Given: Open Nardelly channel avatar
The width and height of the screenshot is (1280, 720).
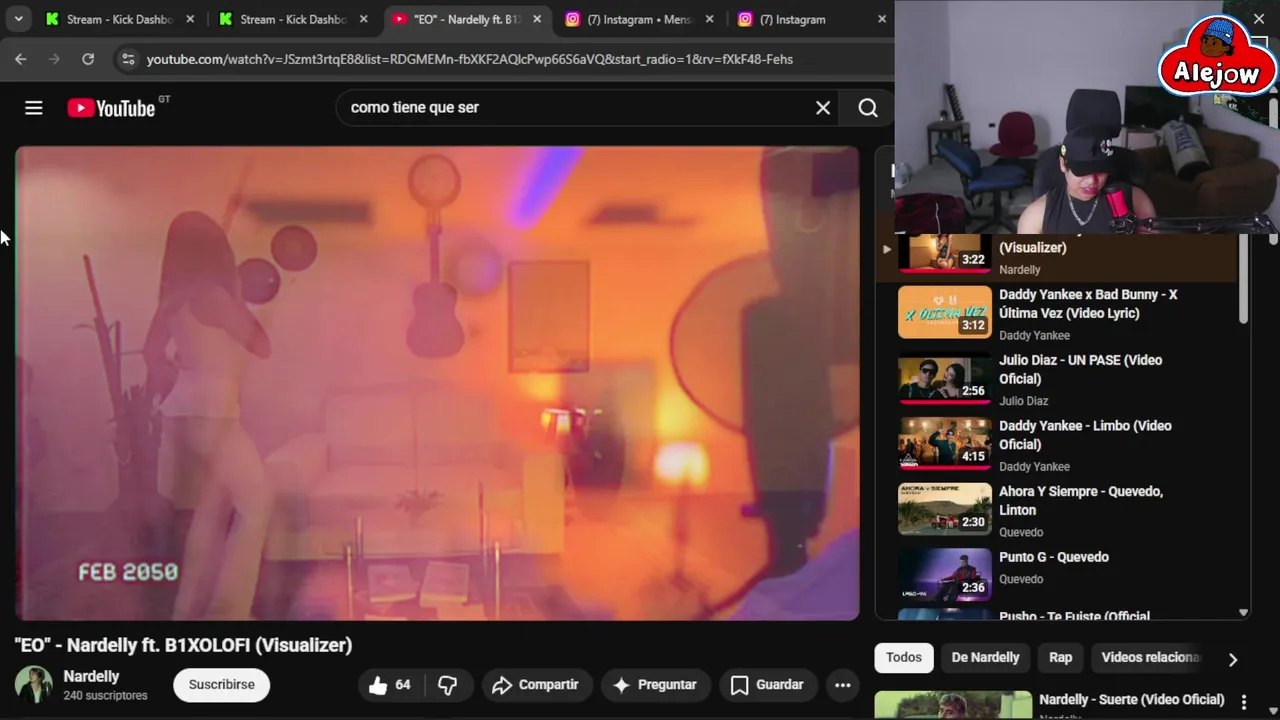Looking at the screenshot, I should tap(33, 685).
